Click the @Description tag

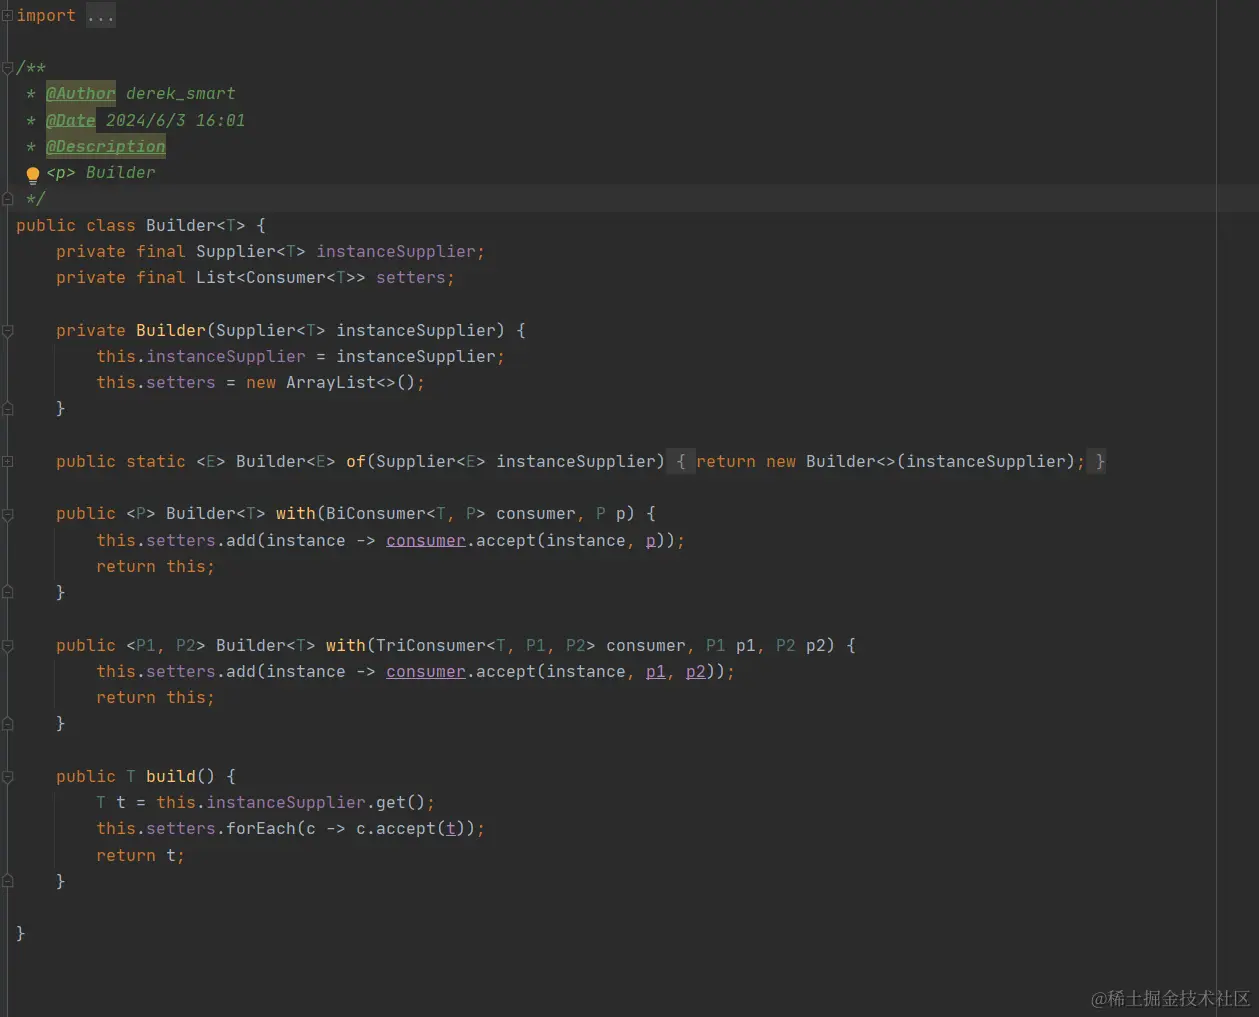click(106, 146)
